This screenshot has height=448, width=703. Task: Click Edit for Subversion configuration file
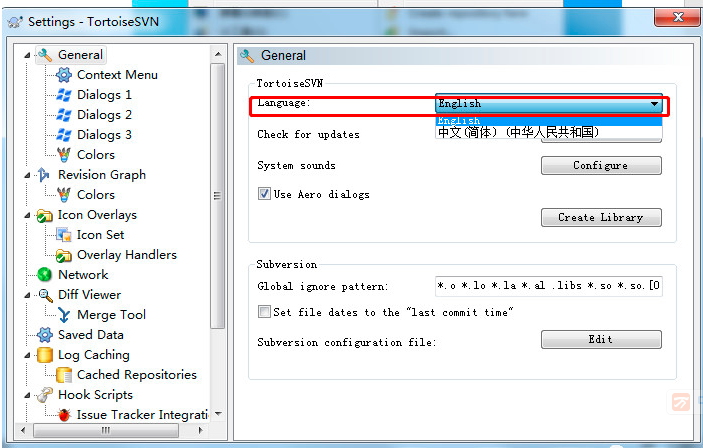(601, 339)
